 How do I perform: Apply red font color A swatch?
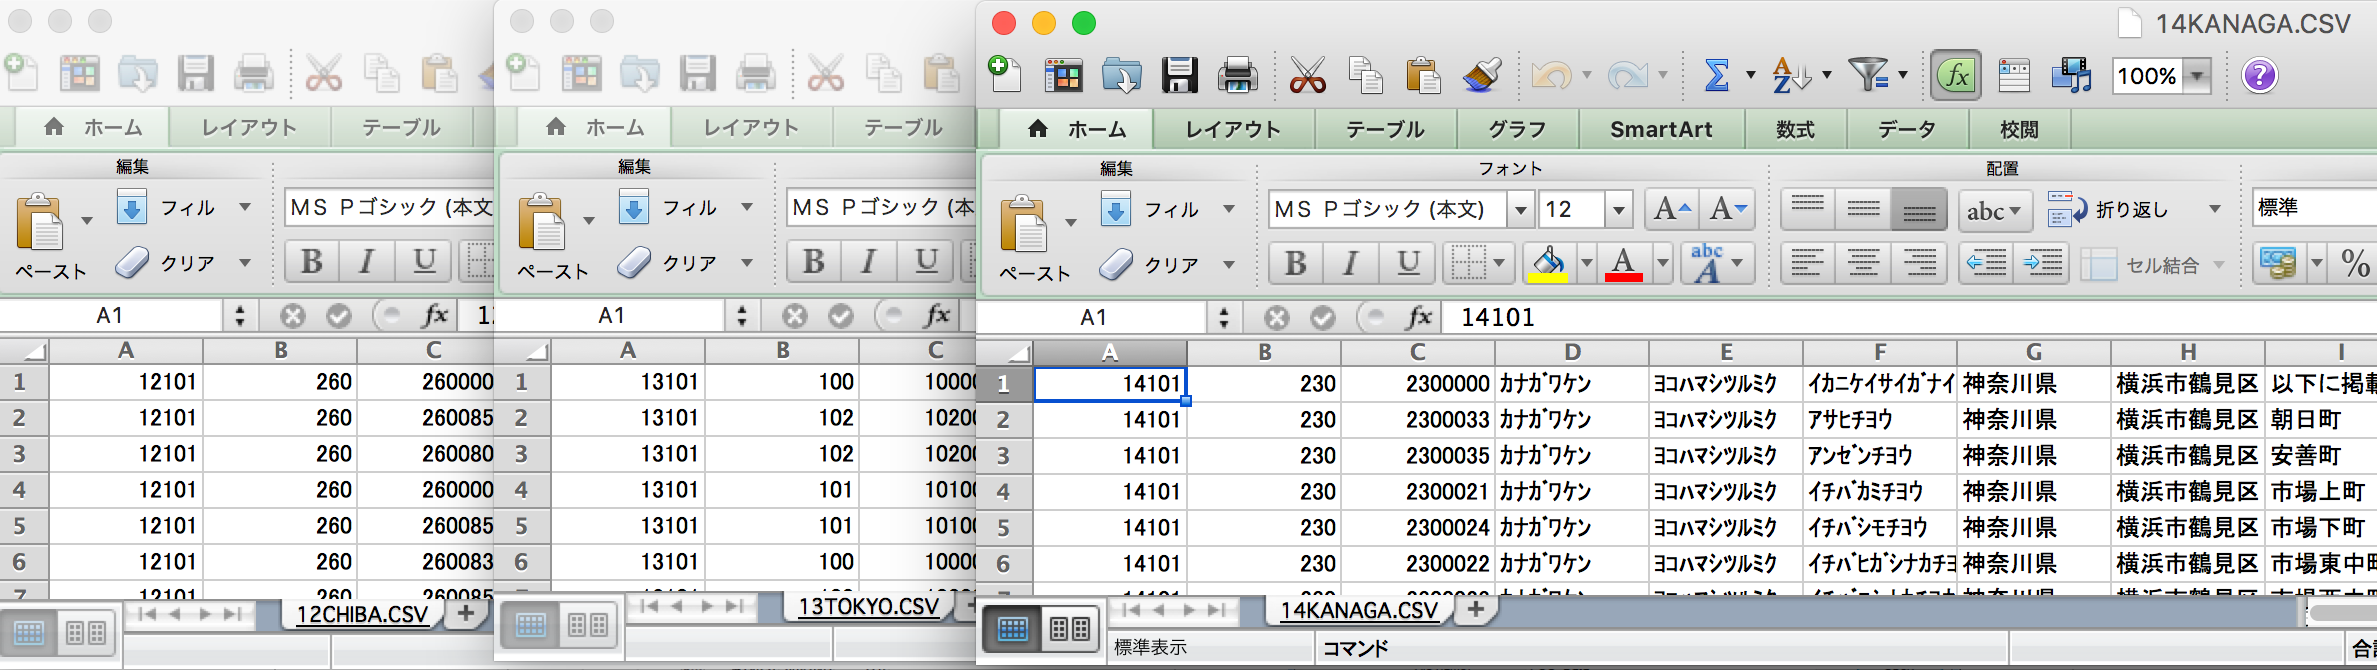click(1624, 265)
